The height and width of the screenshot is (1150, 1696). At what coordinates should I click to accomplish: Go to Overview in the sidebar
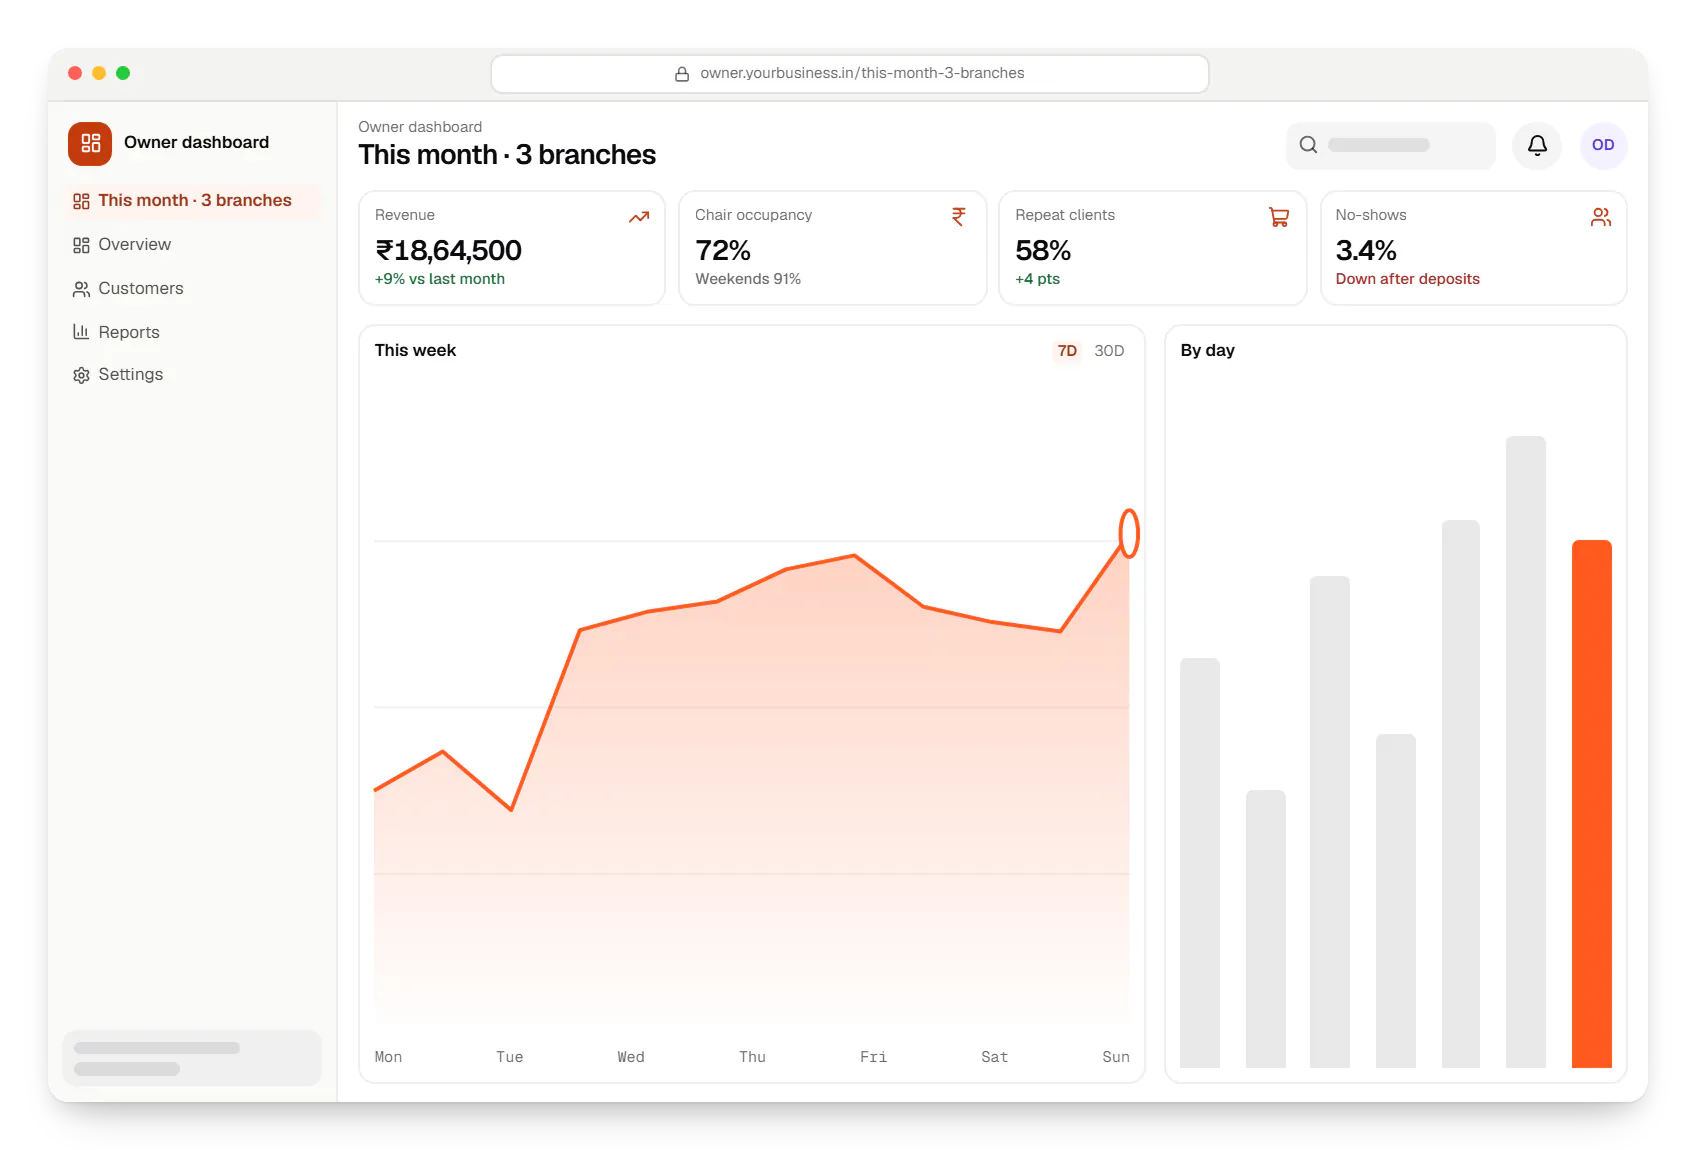(192, 245)
